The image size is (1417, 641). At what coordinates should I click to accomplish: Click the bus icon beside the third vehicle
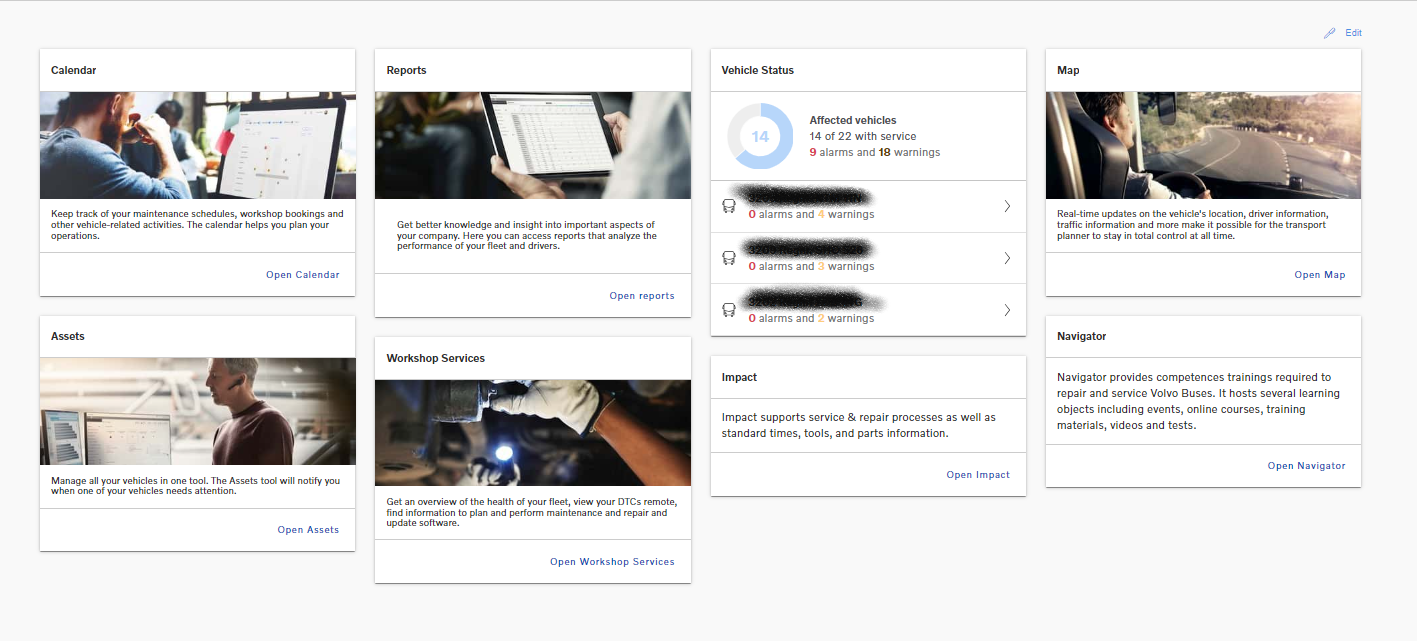pyautogui.click(x=729, y=309)
